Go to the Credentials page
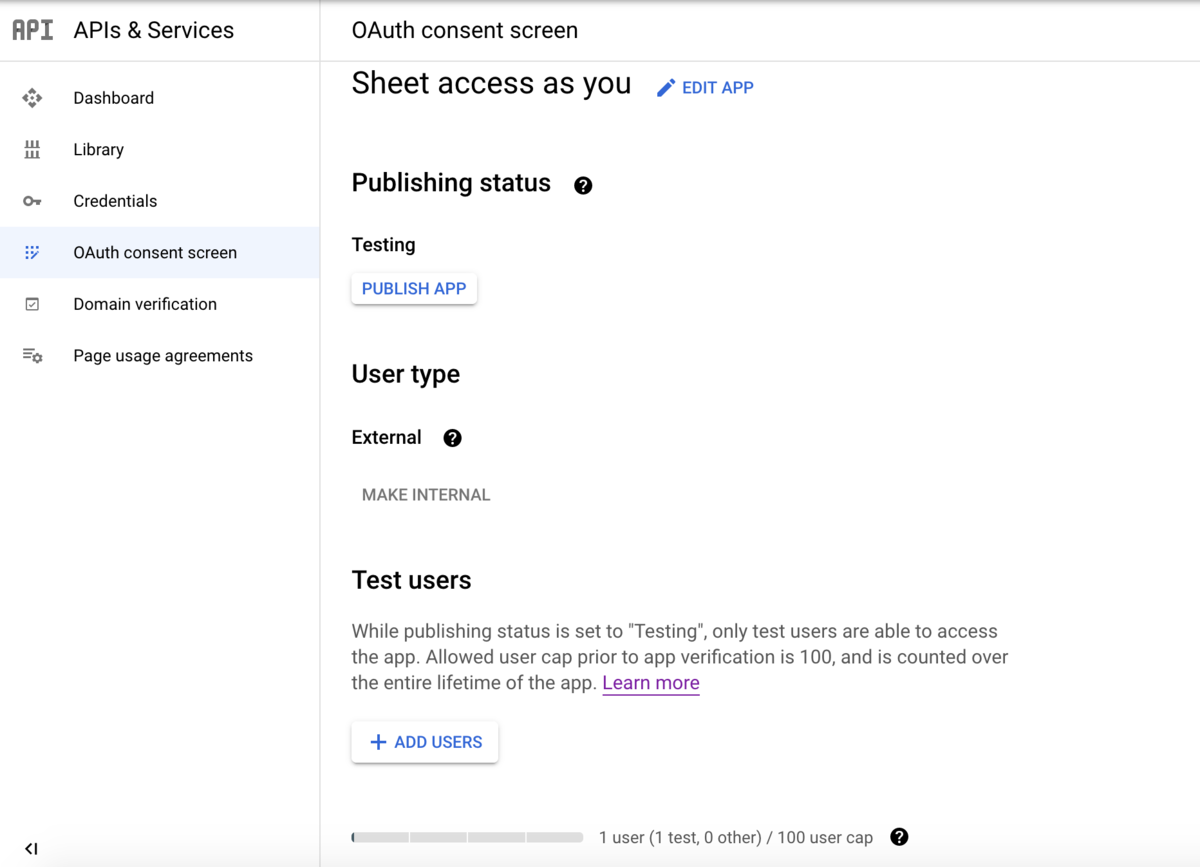Screen dimensions: 1200x867 pyautogui.click(x=115, y=201)
